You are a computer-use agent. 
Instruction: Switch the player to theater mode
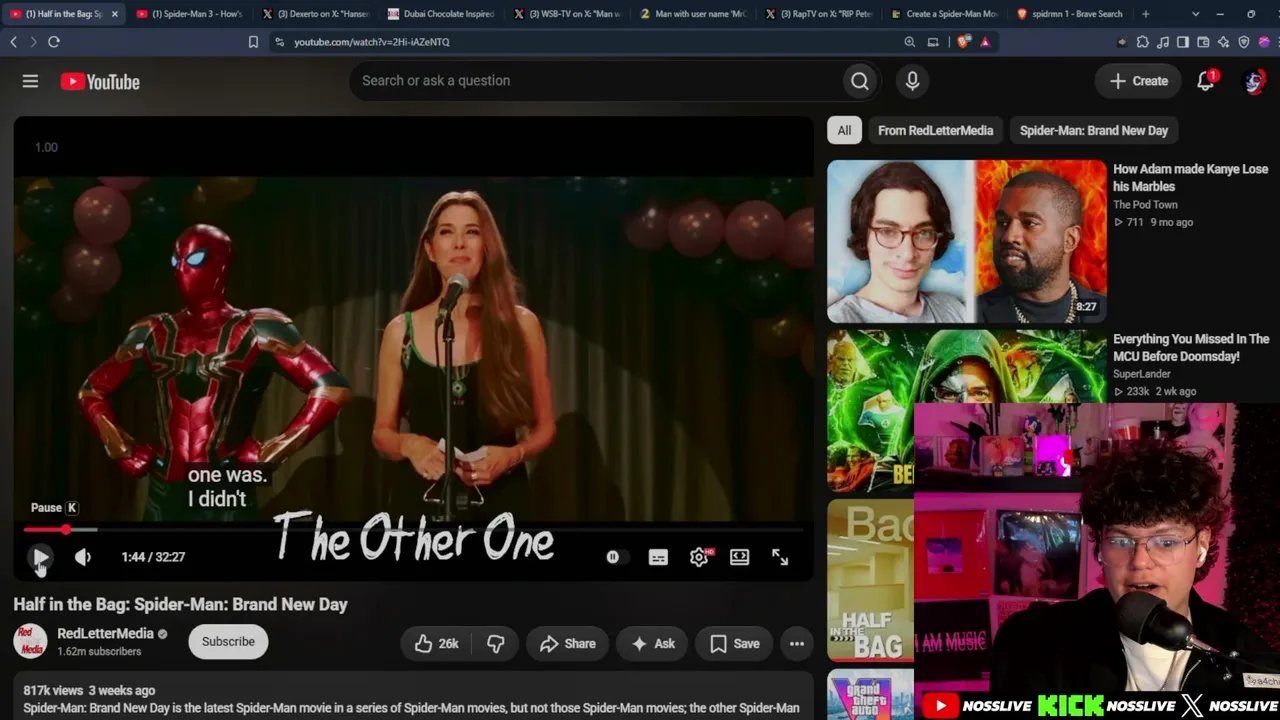click(x=739, y=557)
